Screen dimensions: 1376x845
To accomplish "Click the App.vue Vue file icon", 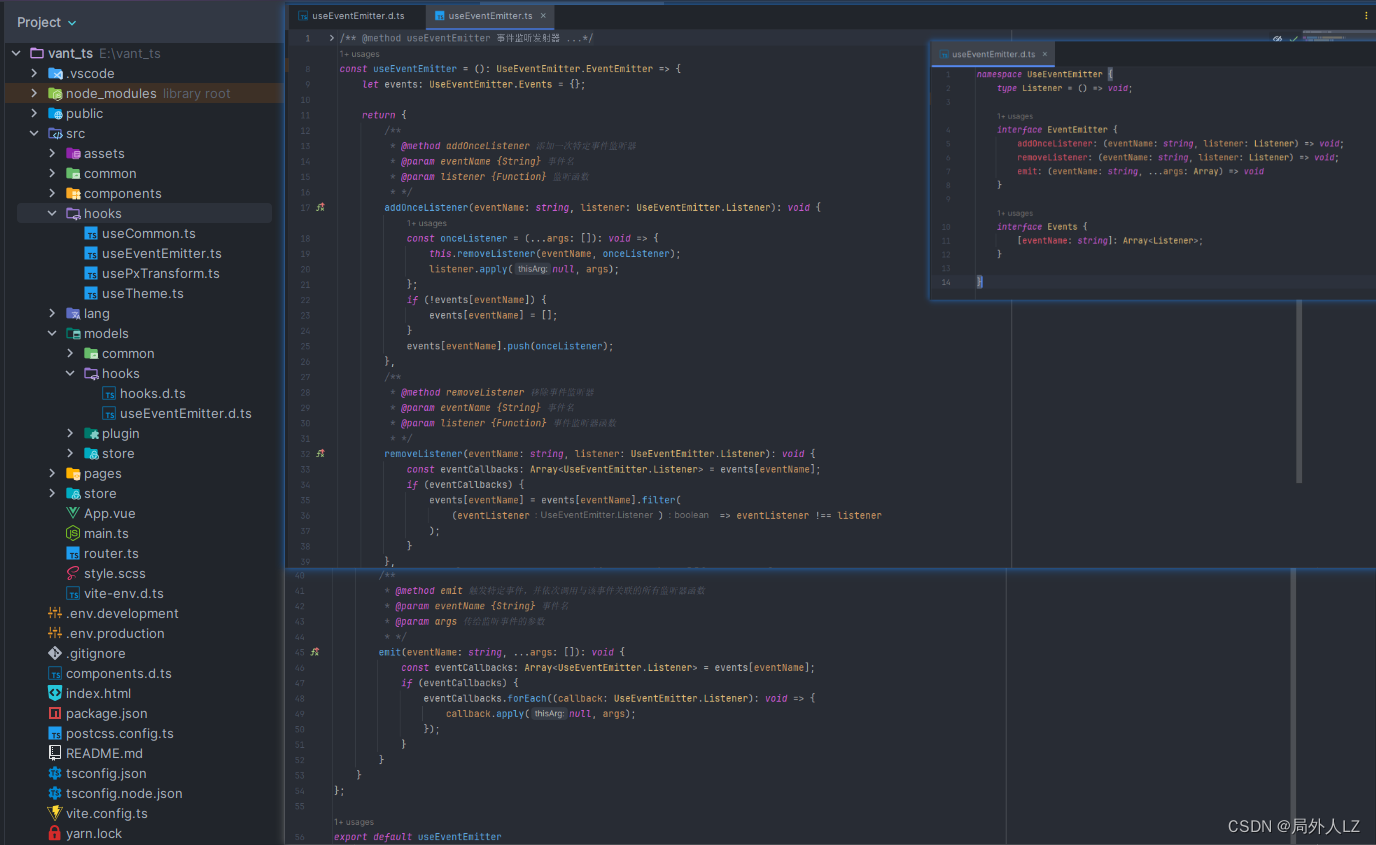I will (73, 513).
